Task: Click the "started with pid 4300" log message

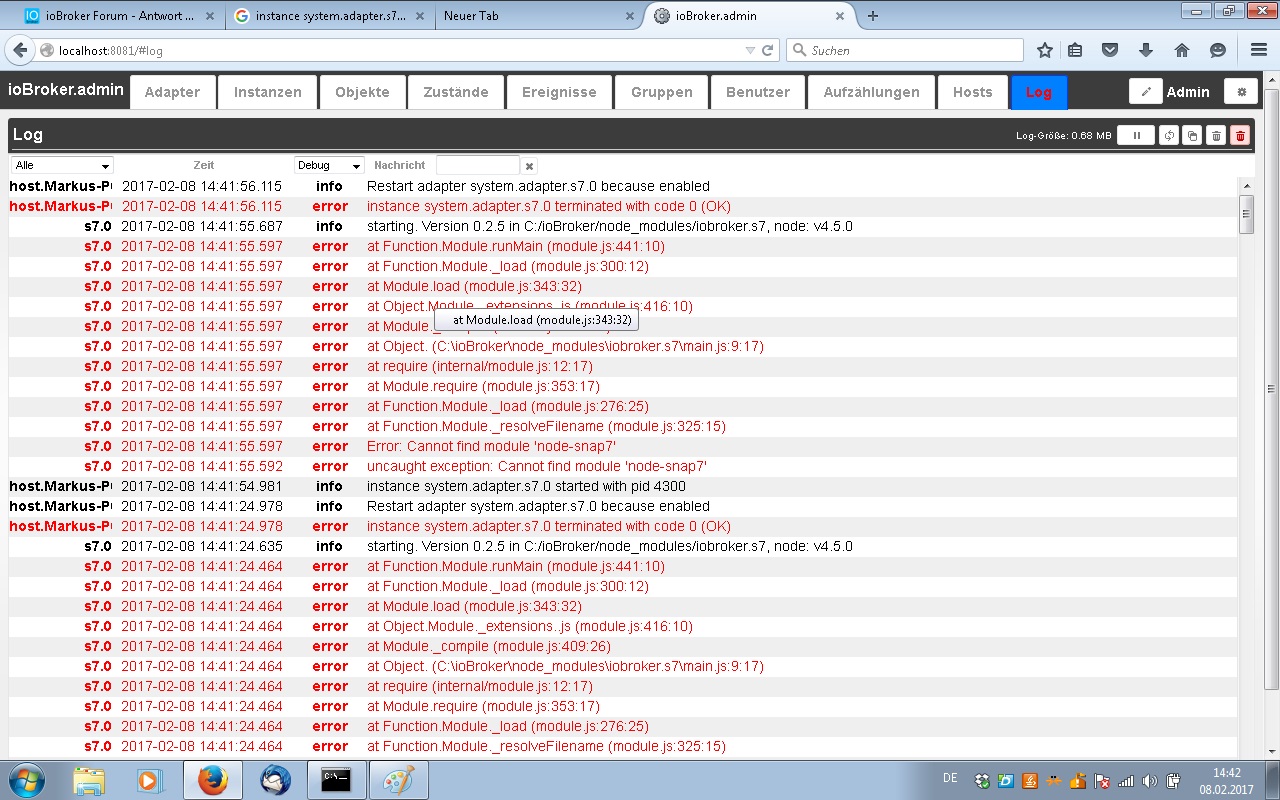Action: pyautogui.click(x=526, y=486)
